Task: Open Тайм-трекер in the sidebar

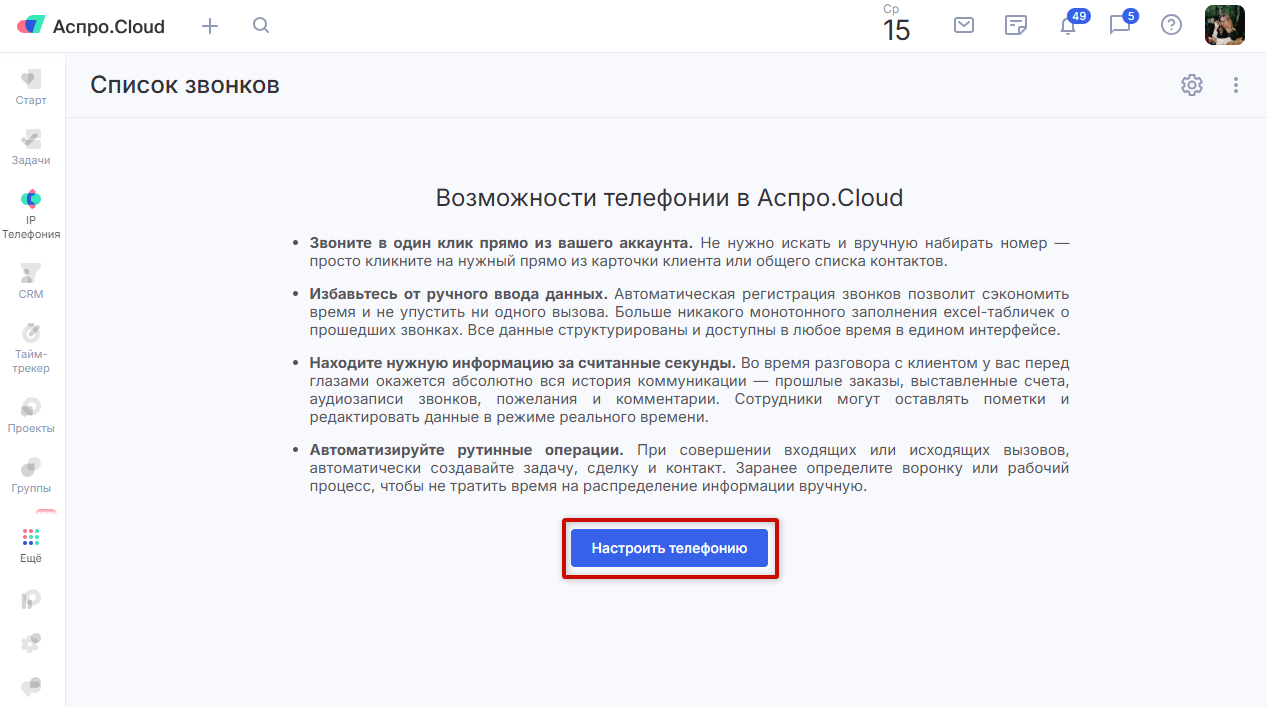Action: coord(31,348)
